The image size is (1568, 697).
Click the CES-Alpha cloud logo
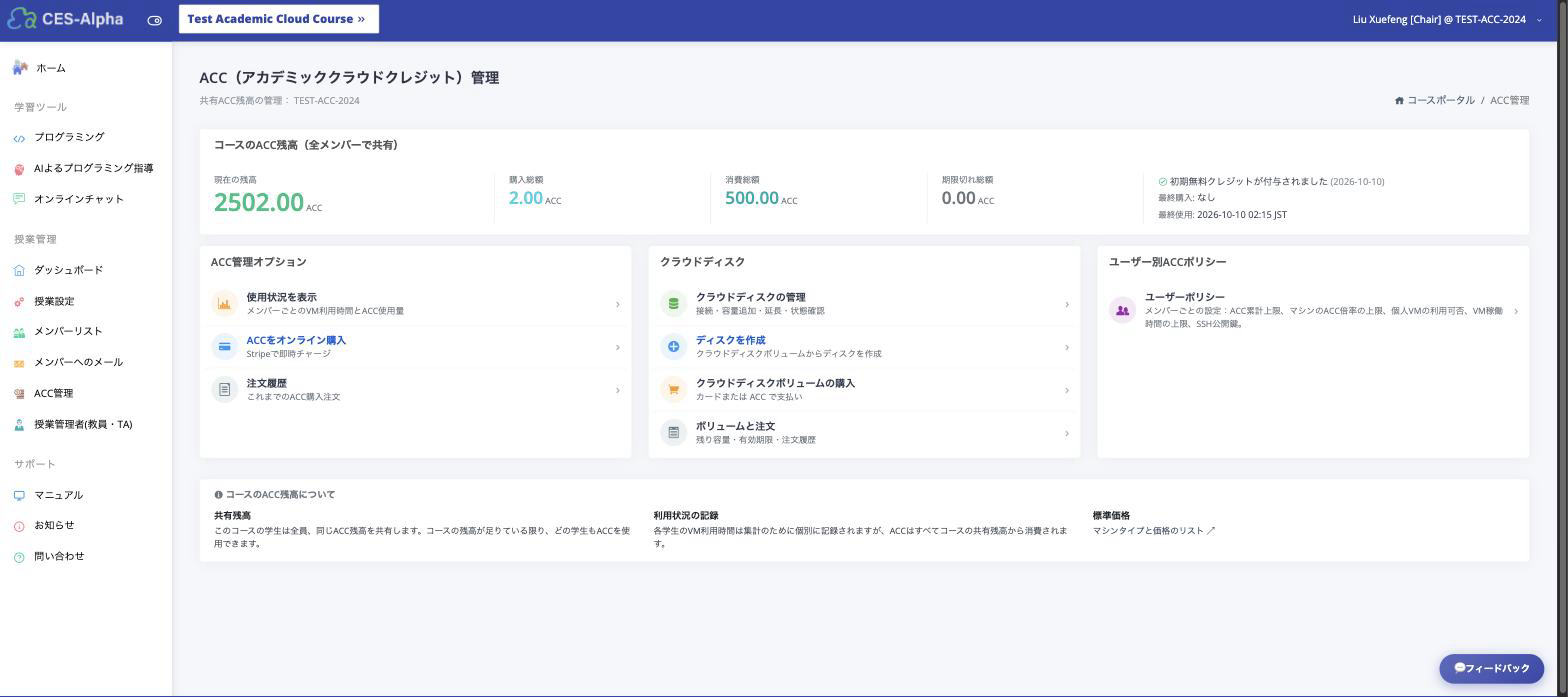(x=21, y=19)
